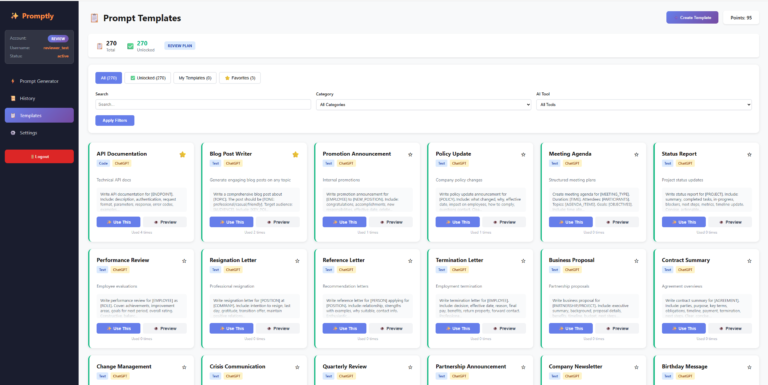Use the Reference Letter template
The image size is (768, 385).
point(344,328)
